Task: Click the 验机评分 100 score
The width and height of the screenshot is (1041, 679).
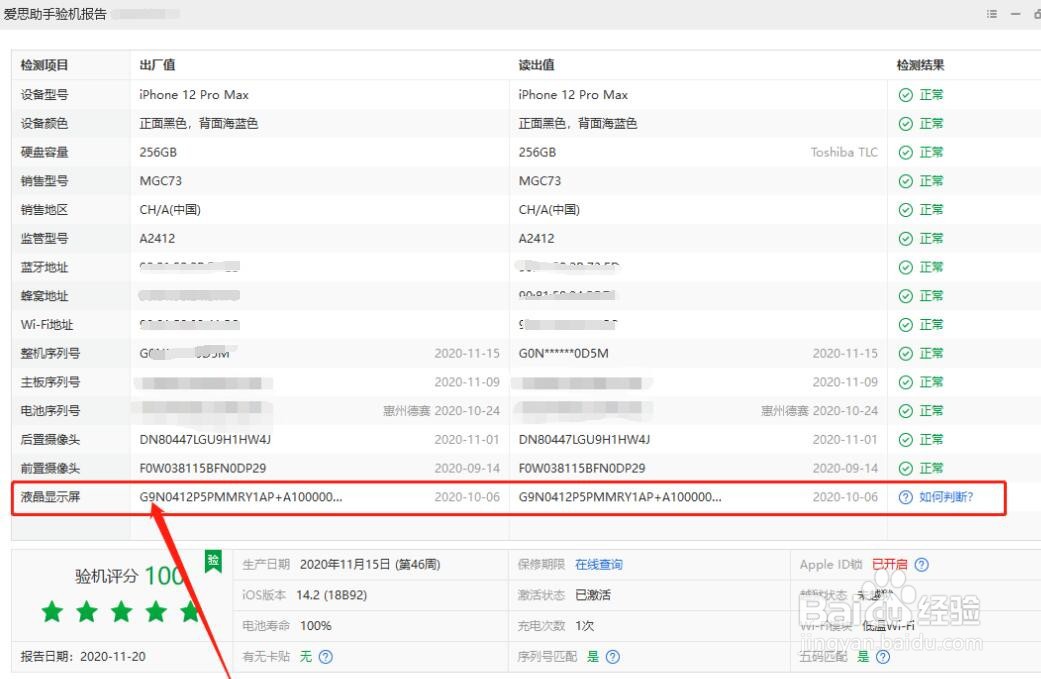Action: tap(128, 575)
